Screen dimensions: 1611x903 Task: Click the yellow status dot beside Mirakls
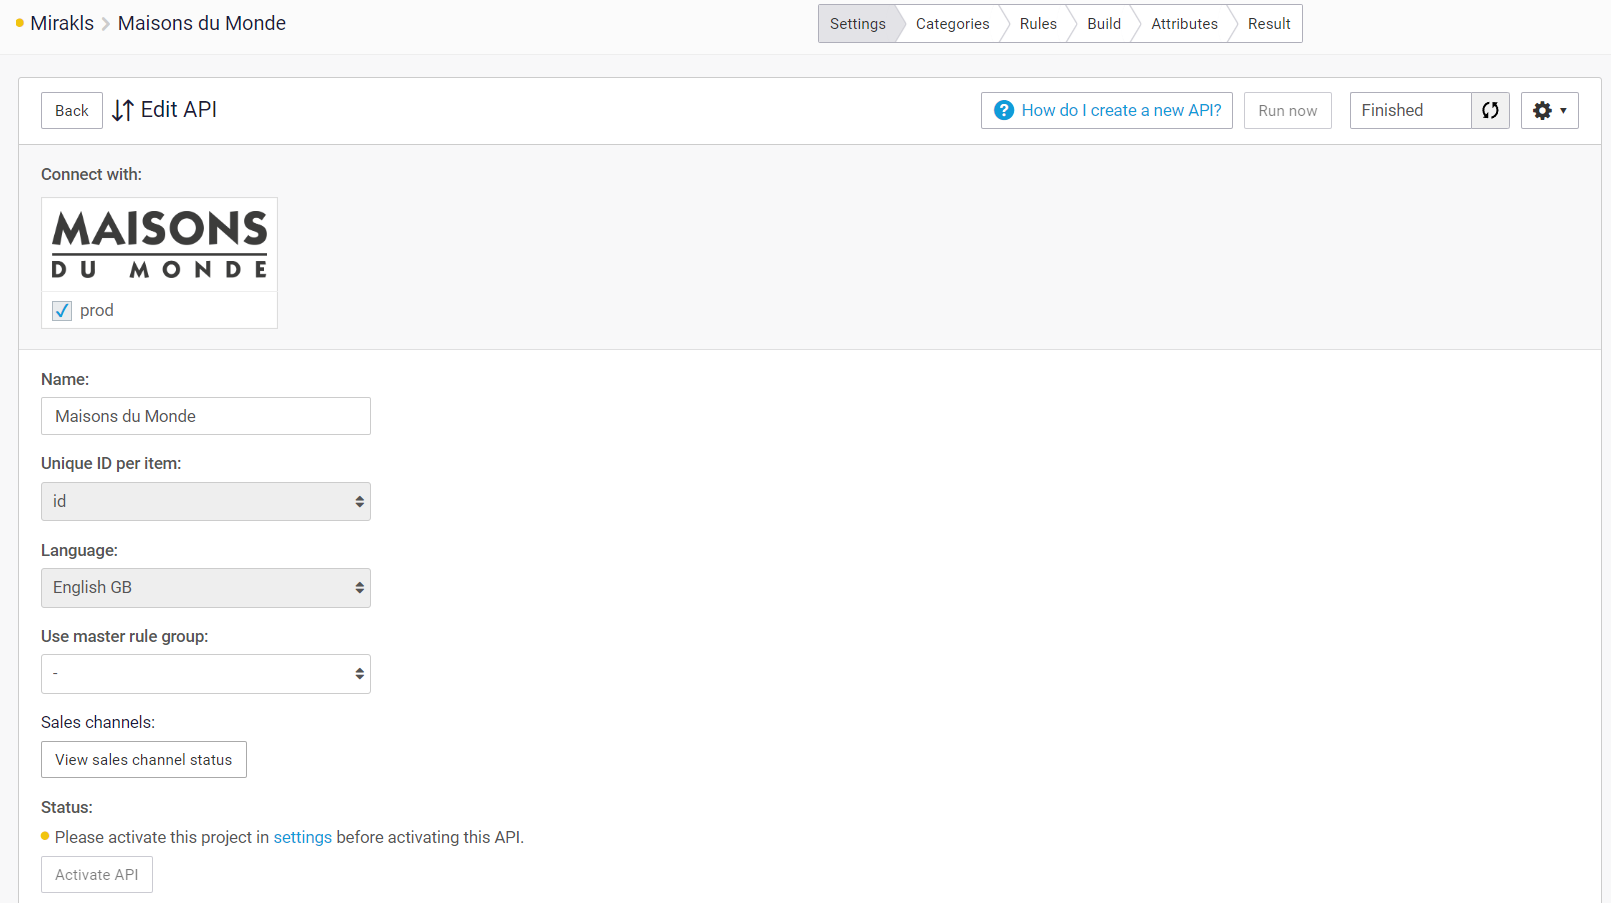click(x=20, y=23)
